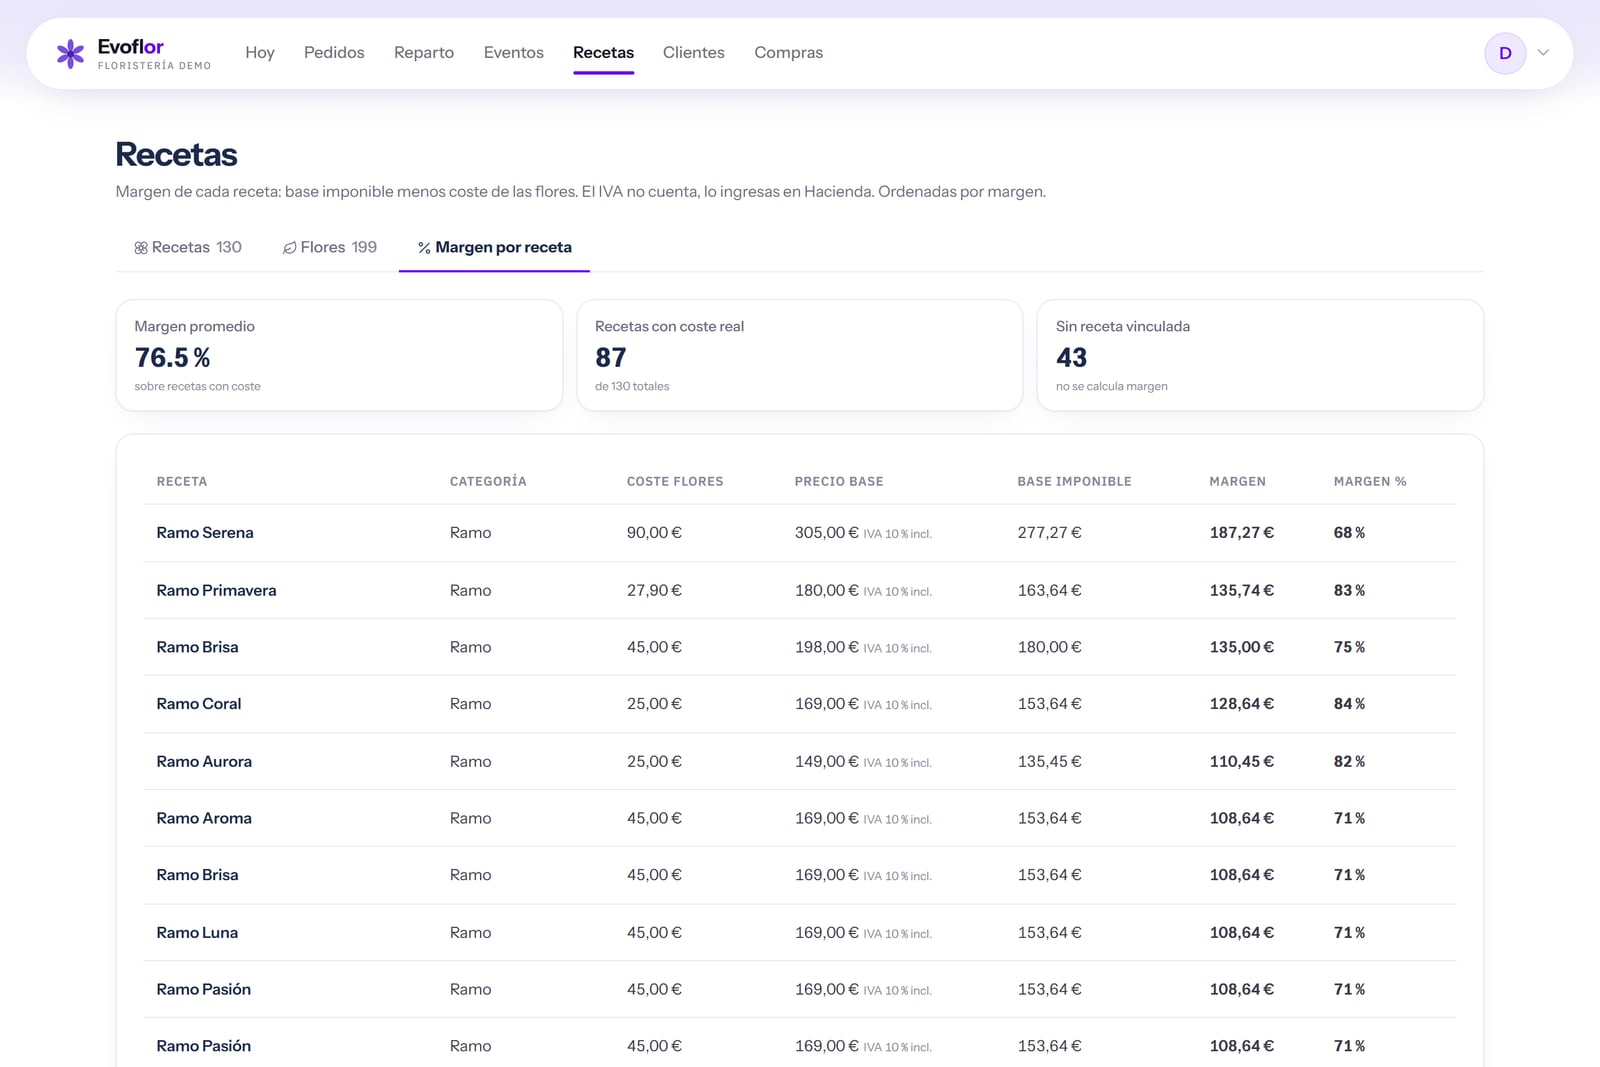Switch to the Recetas 130 tab
Viewport: 1600px width, 1067px height.
188,247
